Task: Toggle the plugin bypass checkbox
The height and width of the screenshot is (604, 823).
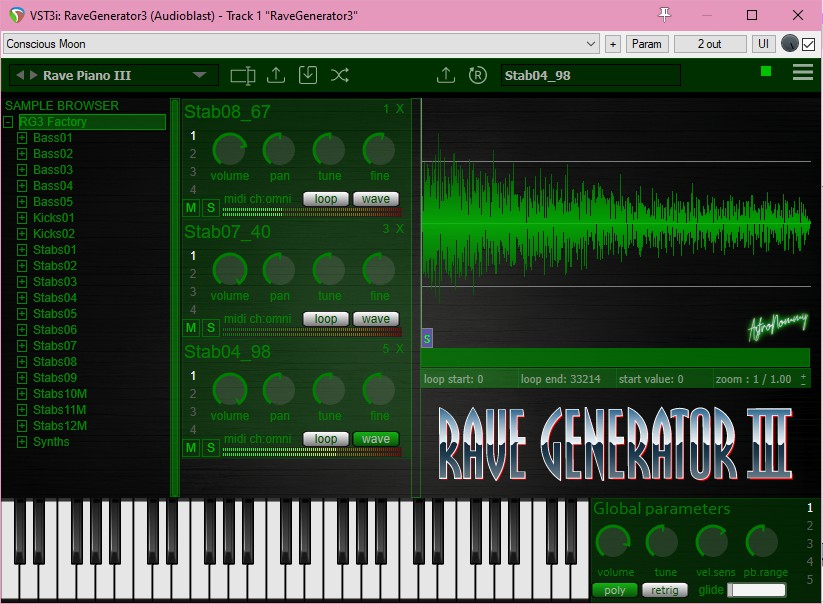Action: point(809,45)
